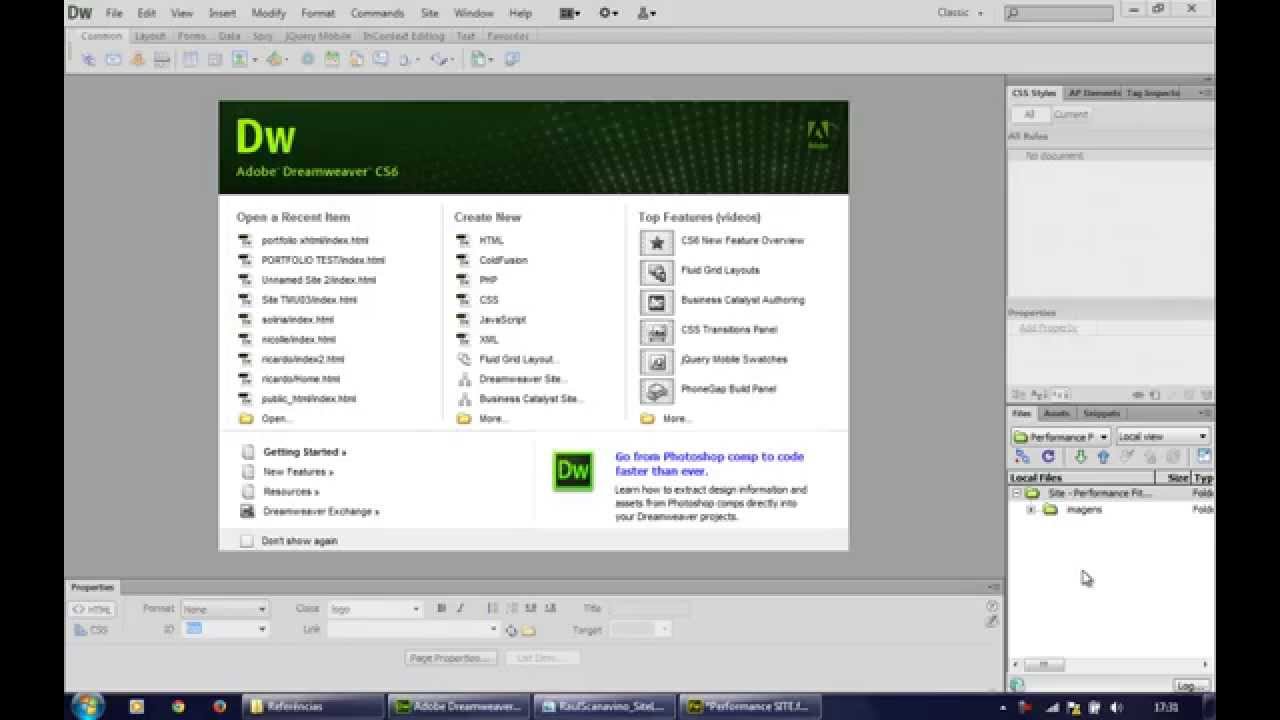Image resolution: width=1280 pixels, height=720 pixels.
Task: Open the Local view dropdown
Action: pos(1163,437)
